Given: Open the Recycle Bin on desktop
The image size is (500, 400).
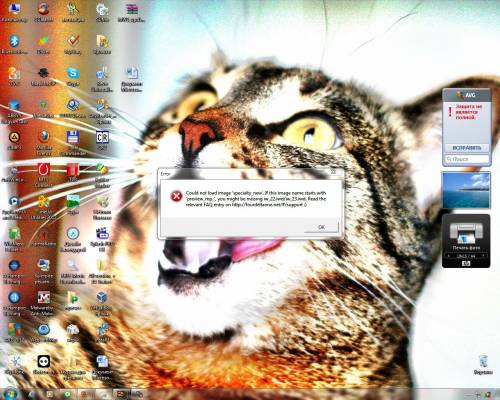Looking at the screenshot, I should (483, 364).
